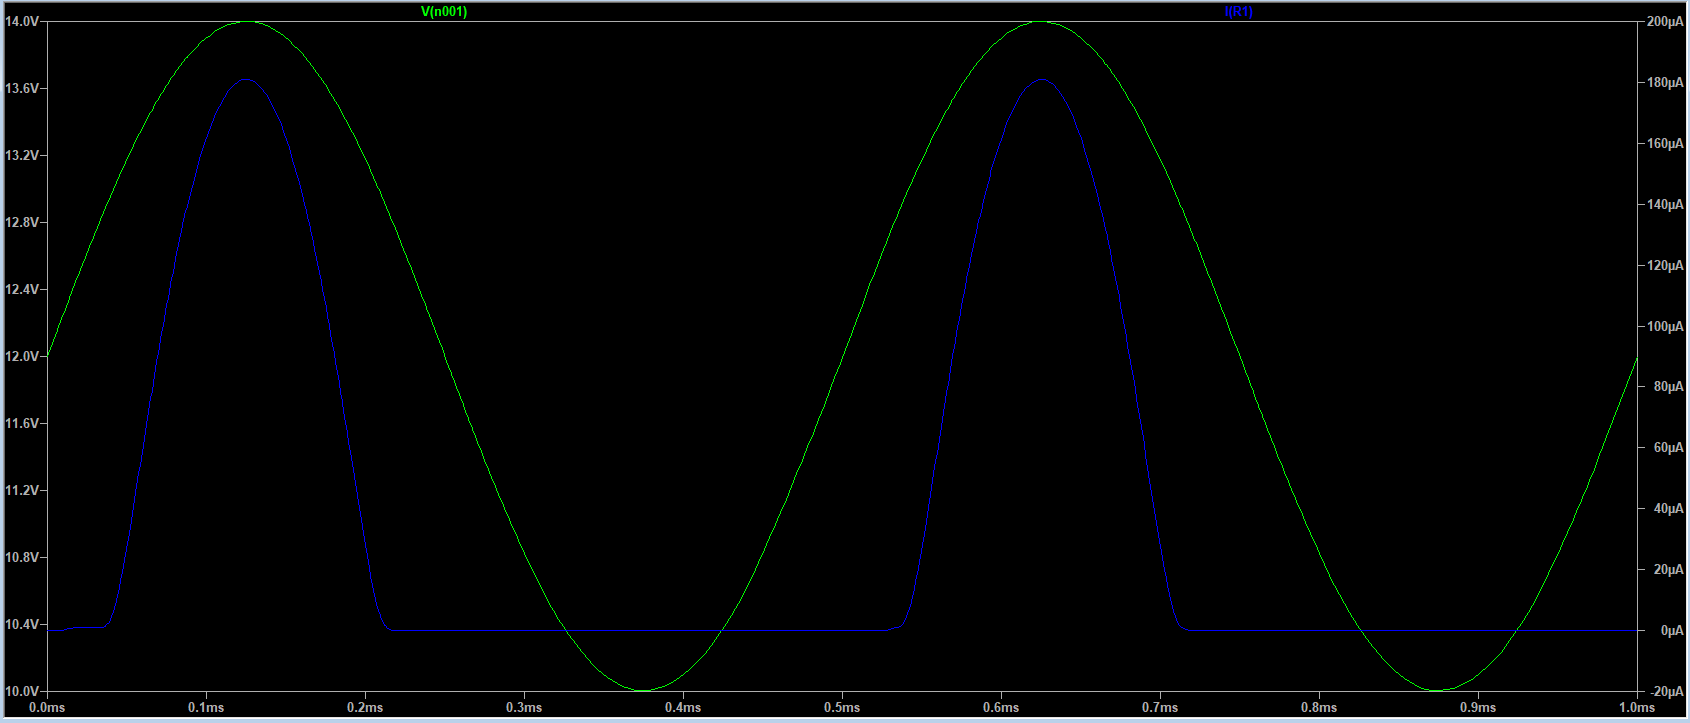Click the 10.0V voltage axis label
The height and width of the screenshot is (723, 1690).
[22, 692]
